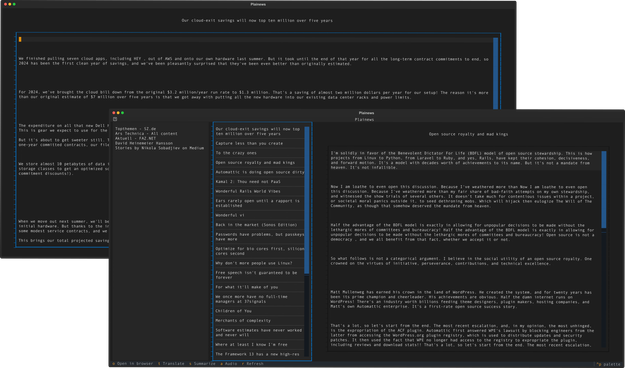Select the 'Aktuell - FAZ.NET' feed
Image resolution: width=625 pixels, height=368 pixels.
136,138
